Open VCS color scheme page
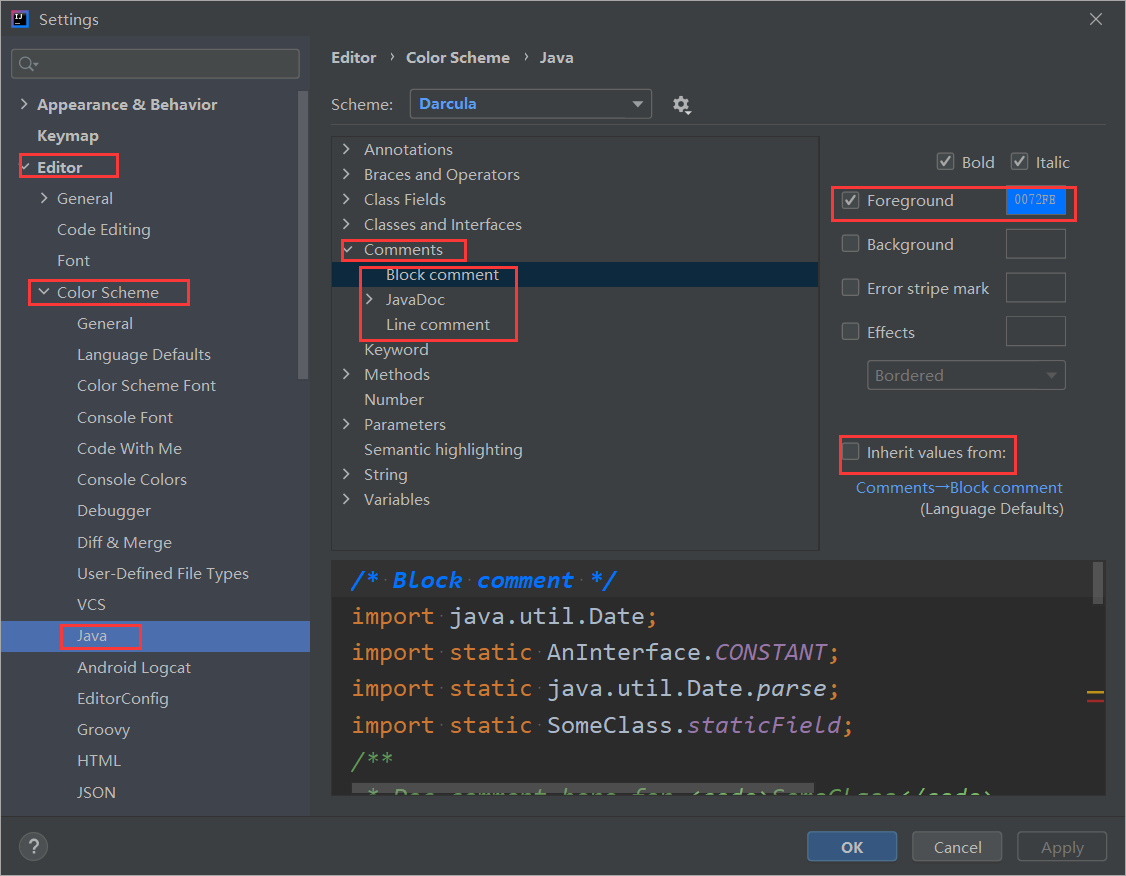Screen dimensions: 1126x876 tap(91, 605)
